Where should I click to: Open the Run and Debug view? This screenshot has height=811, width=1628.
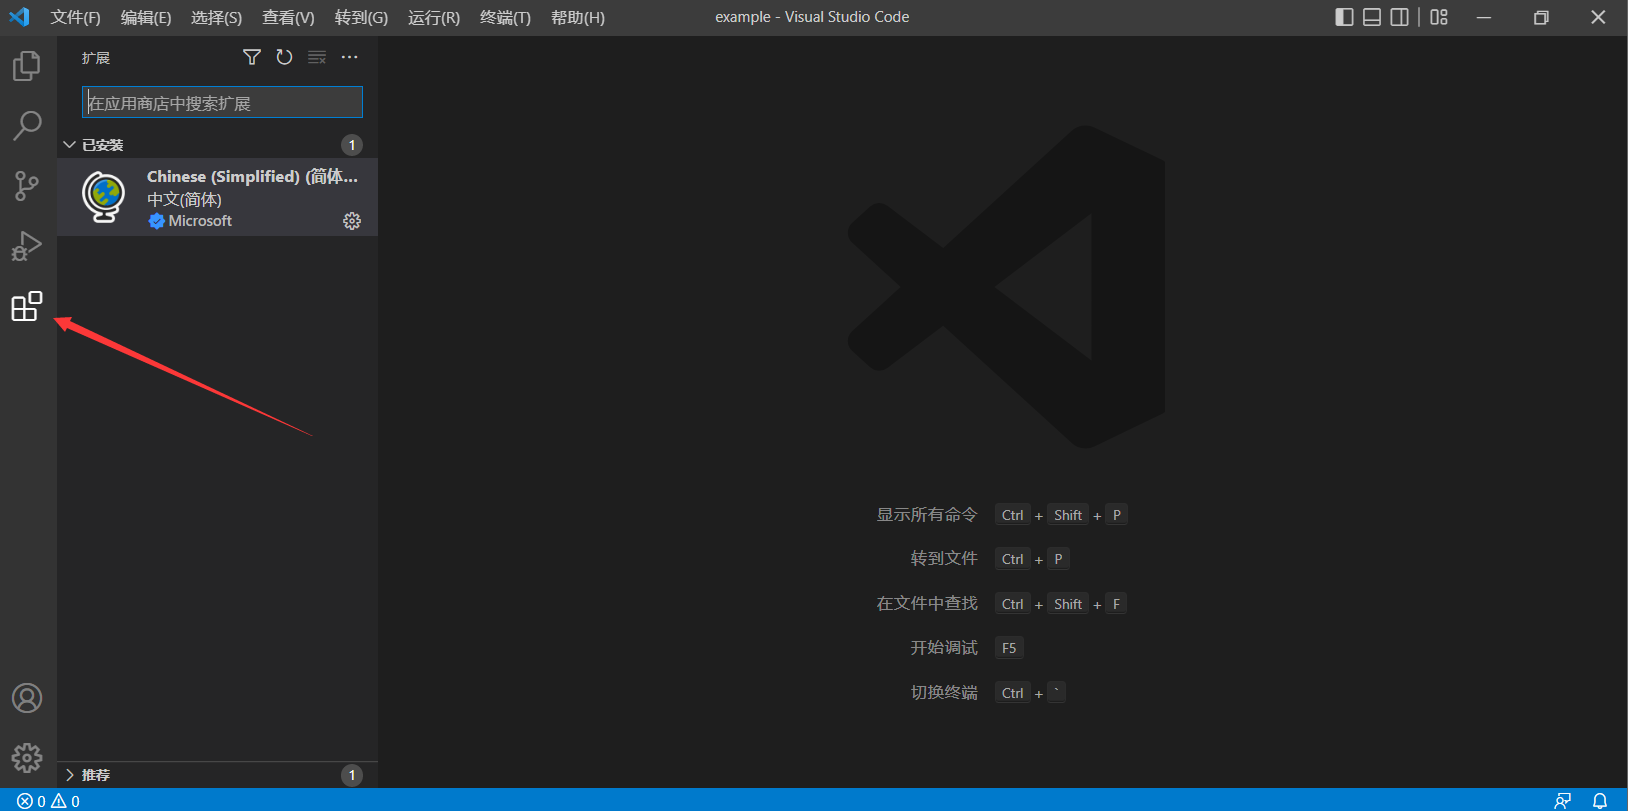(27, 246)
